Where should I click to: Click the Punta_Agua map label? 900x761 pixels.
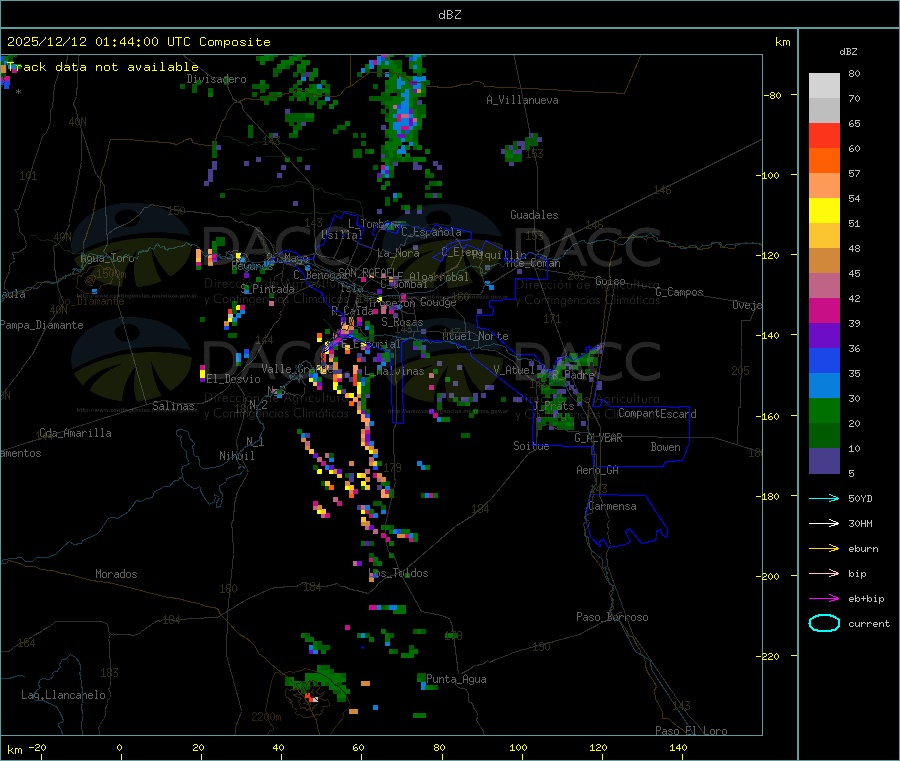pyautogui.click(x=456, y=680)
